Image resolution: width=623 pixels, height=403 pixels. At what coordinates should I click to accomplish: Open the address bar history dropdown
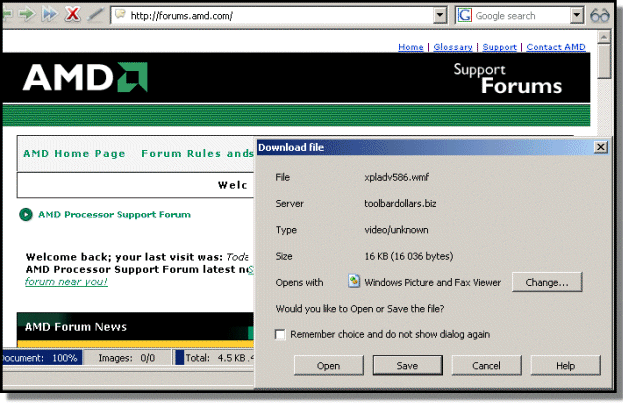439,16
